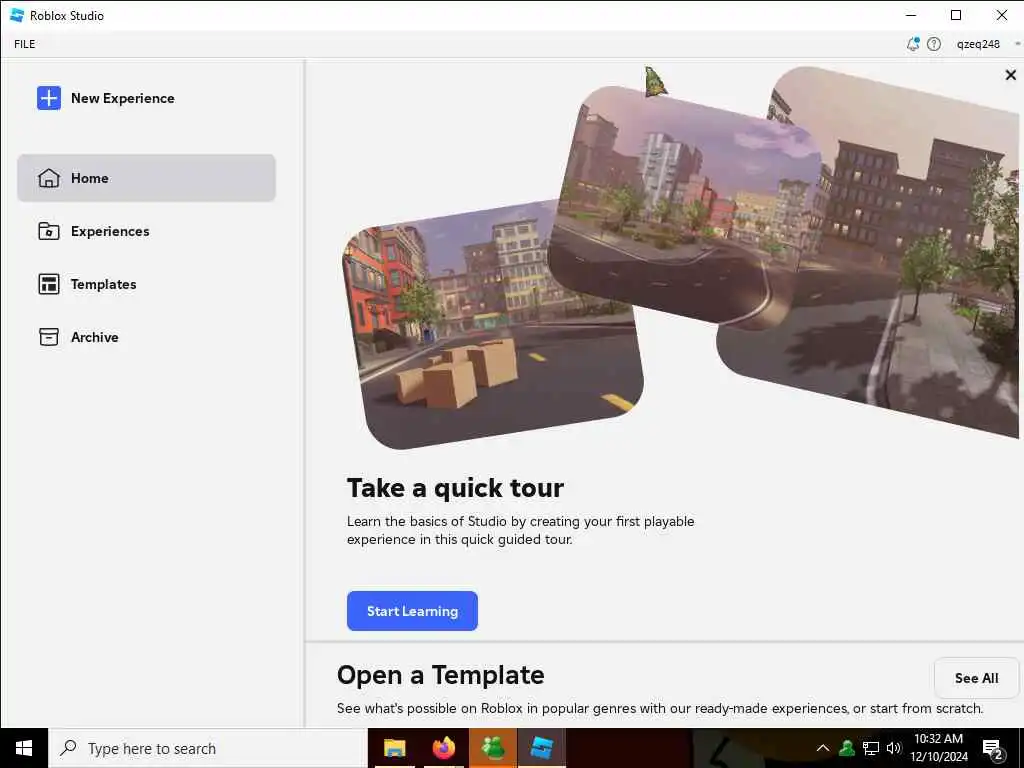
Task: Click the green people app taskbar icon
Action: (493, 748)
